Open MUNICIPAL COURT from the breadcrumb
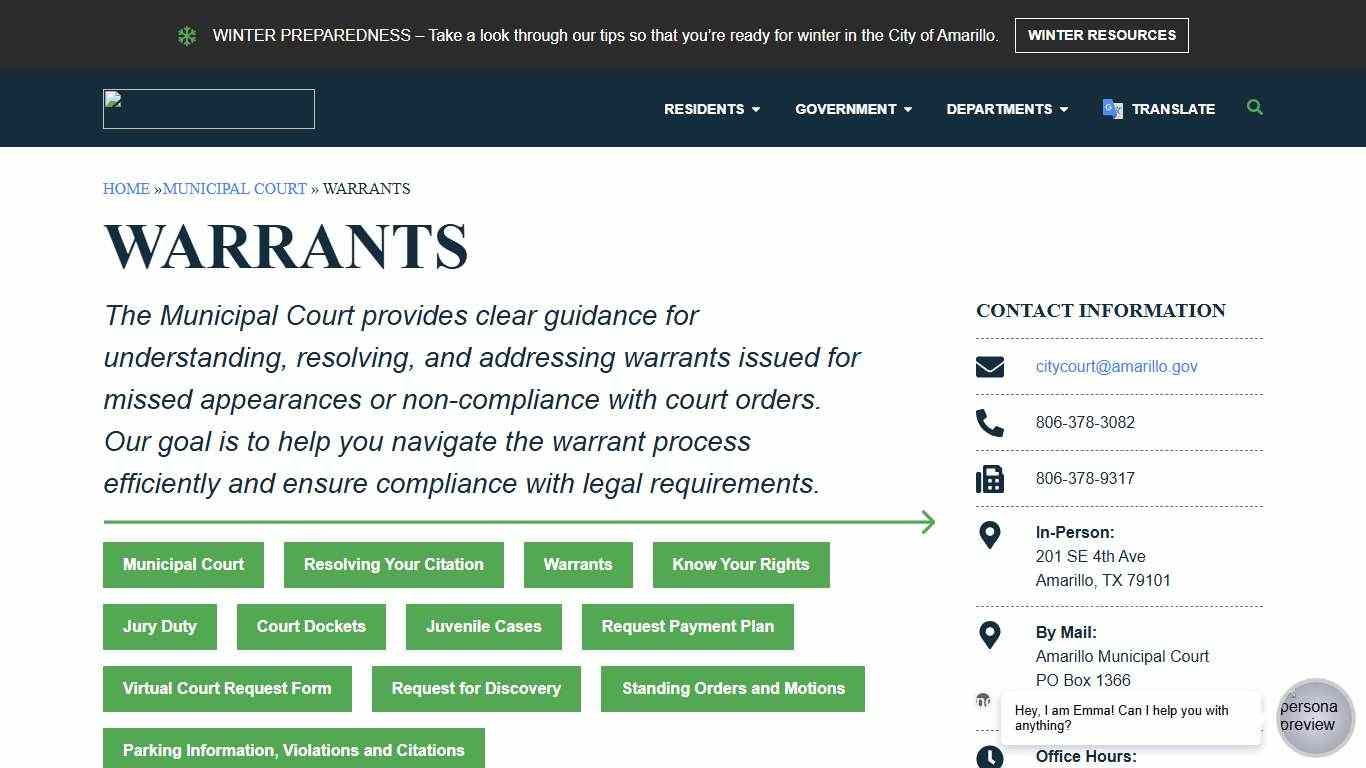Viewport: 1366px width, 768px height. click(x=235, y=188)
